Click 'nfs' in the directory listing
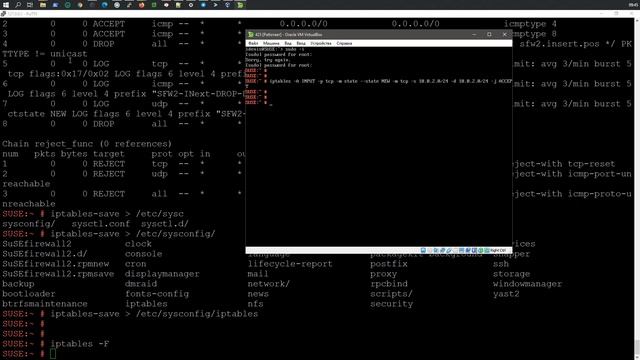 coord(256,304)
